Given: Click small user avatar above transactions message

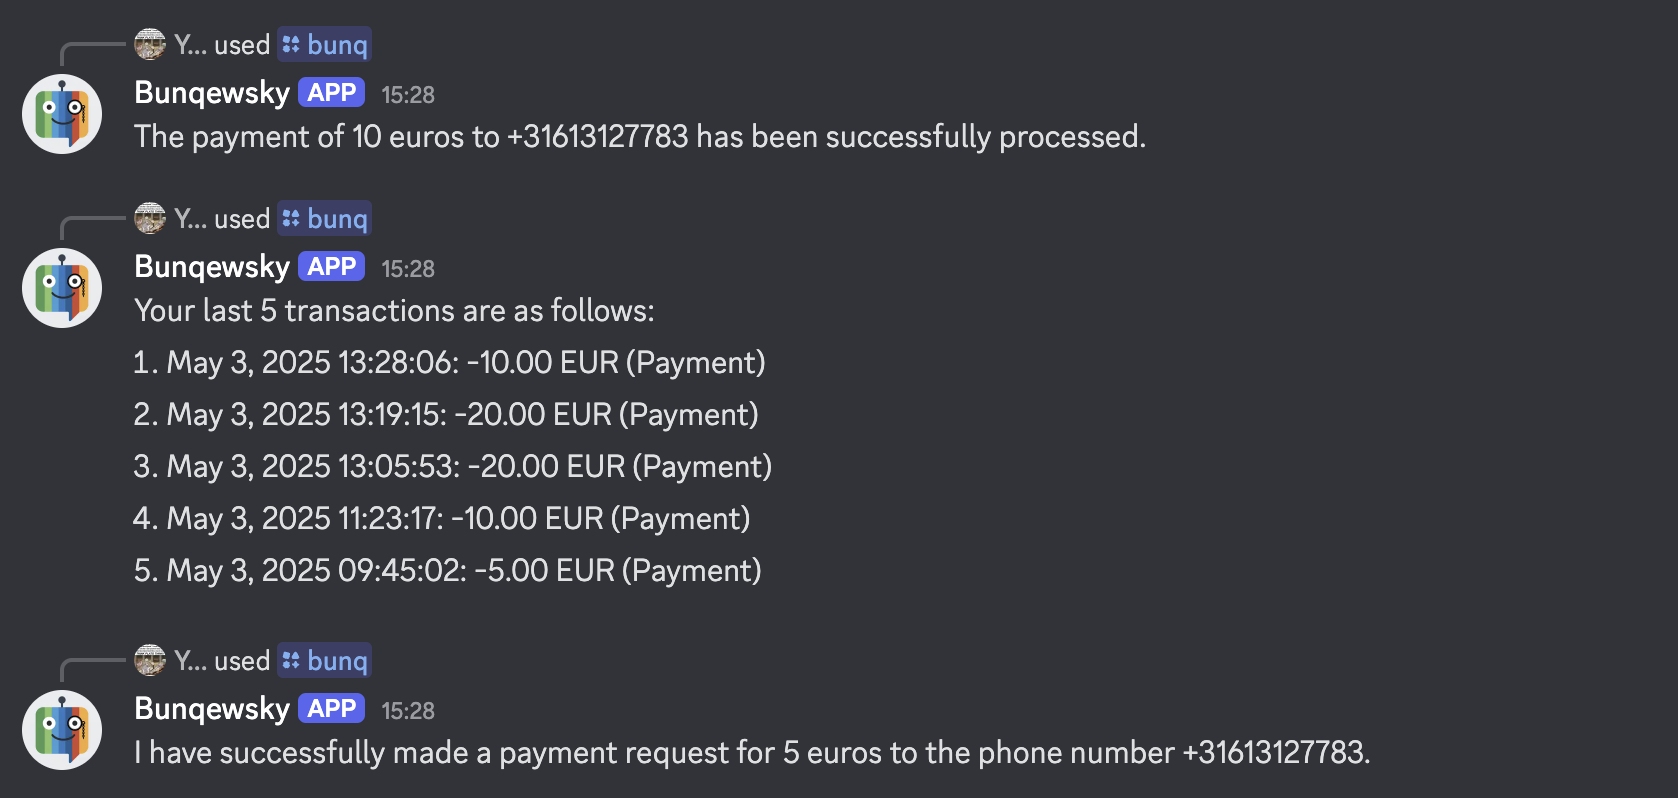Looking at the screenshot, I should pyautogui.click(x=150, y=218).
